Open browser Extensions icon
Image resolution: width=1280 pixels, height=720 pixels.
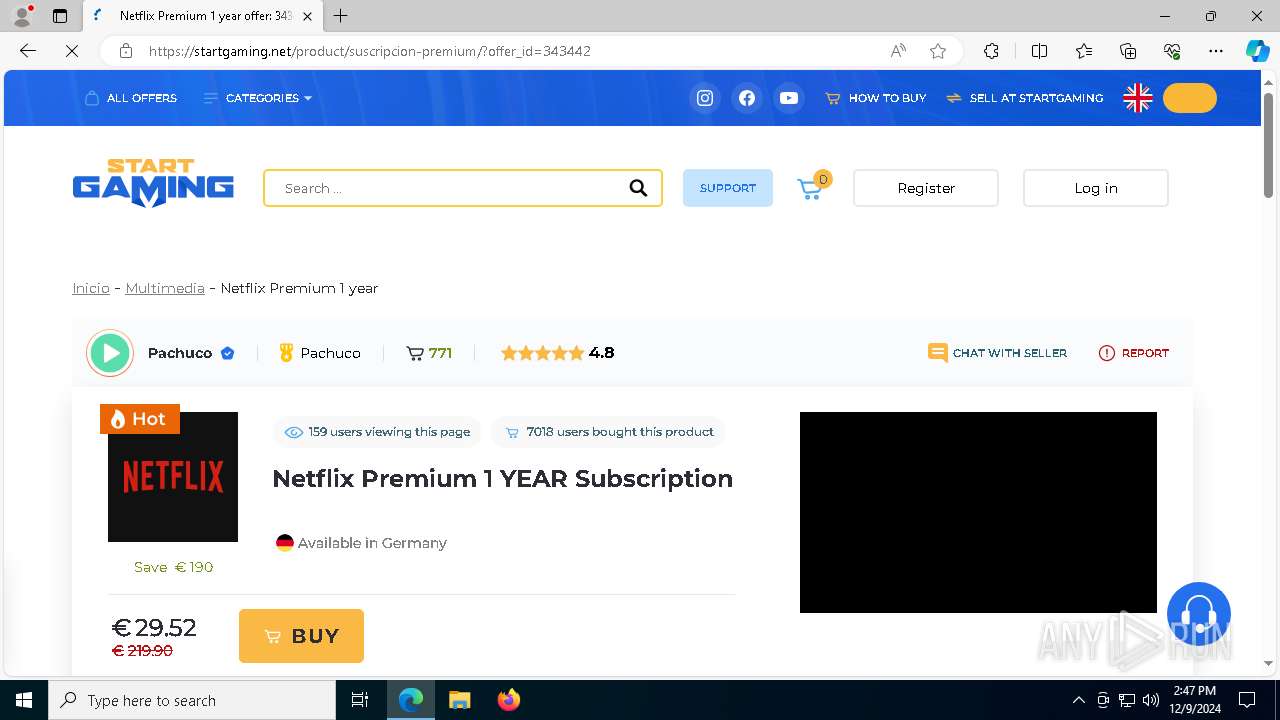coord(991,51)
